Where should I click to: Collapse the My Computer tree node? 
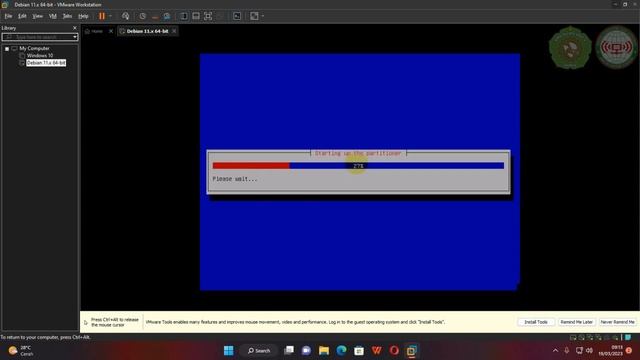[7, 49]
